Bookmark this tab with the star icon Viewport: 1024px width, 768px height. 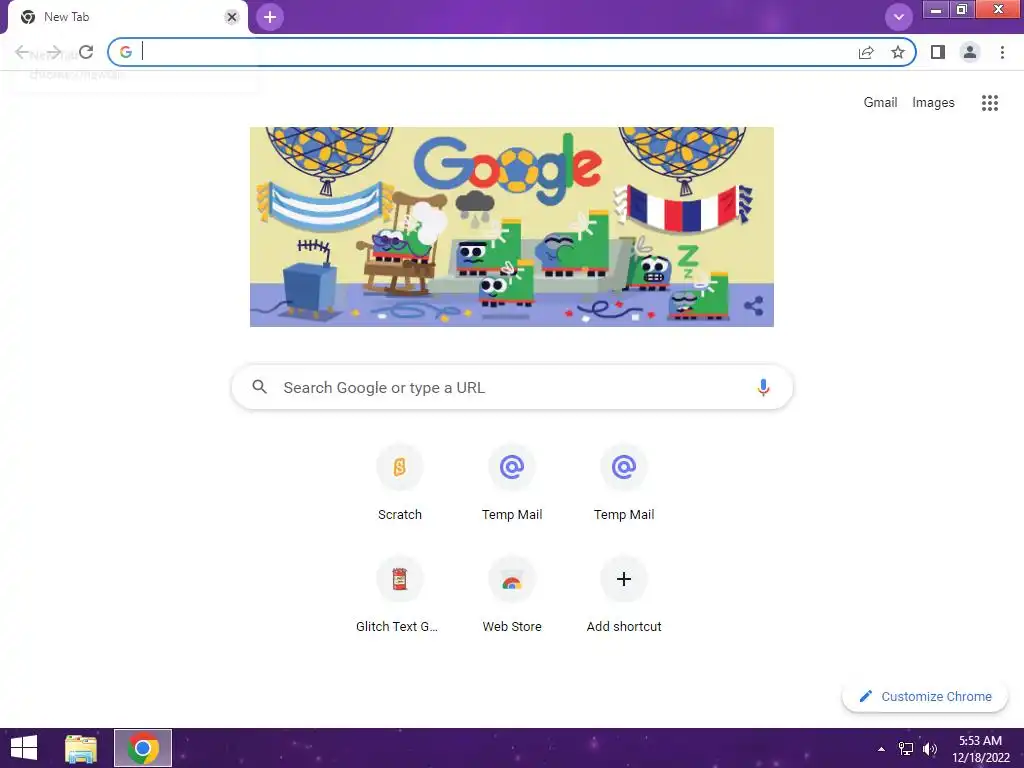pyautogui.click(x=898, y=52)
